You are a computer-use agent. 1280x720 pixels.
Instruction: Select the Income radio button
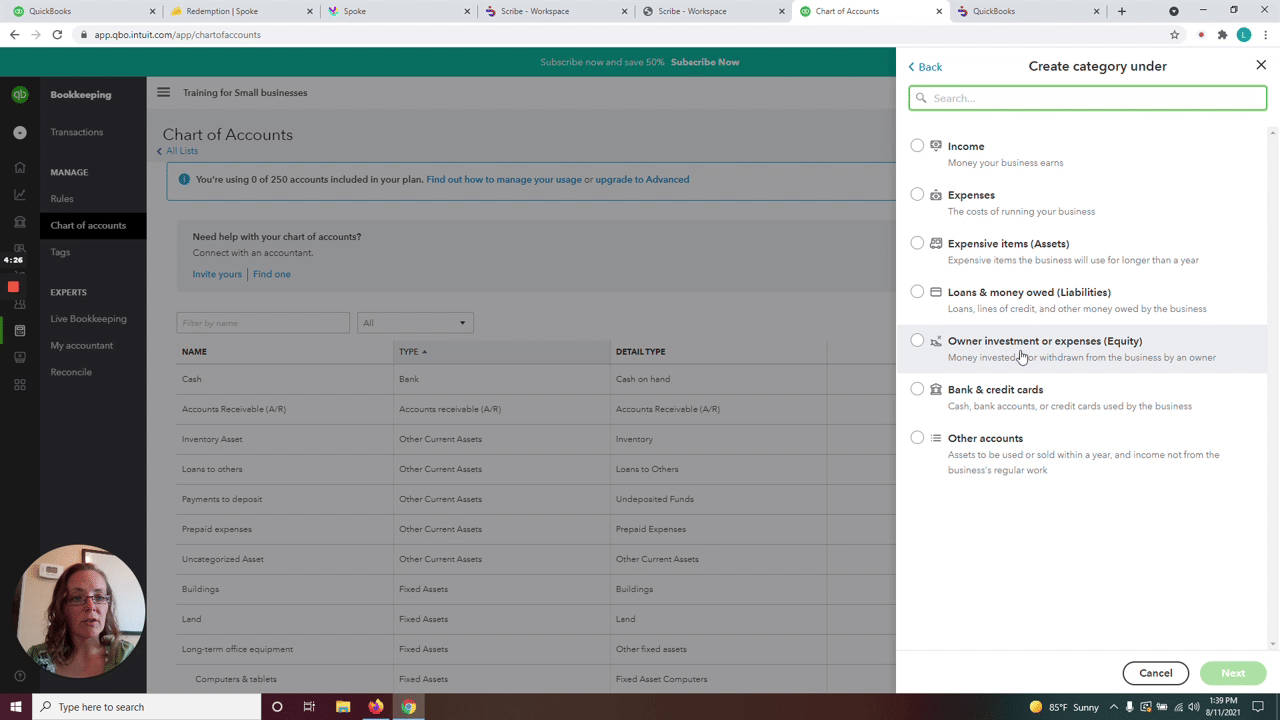point(917,146)
